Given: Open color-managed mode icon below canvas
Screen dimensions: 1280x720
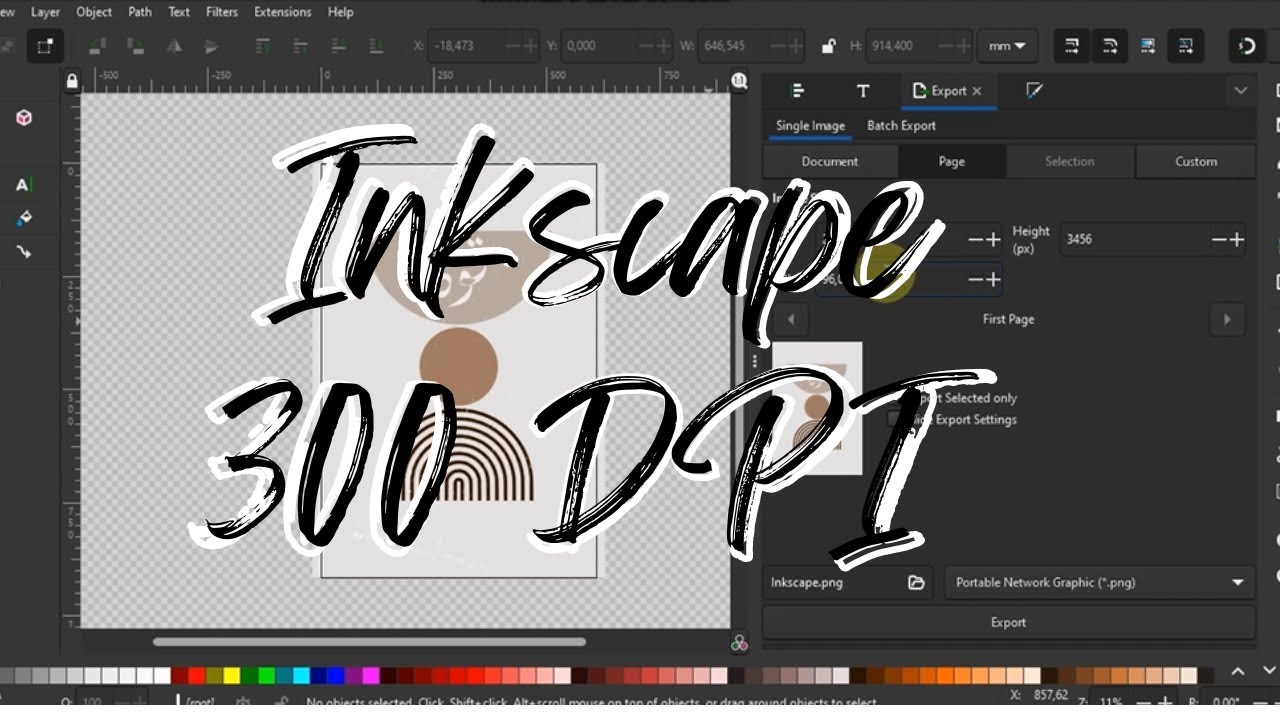Looking at the screenshot, I should click(739, 643).
